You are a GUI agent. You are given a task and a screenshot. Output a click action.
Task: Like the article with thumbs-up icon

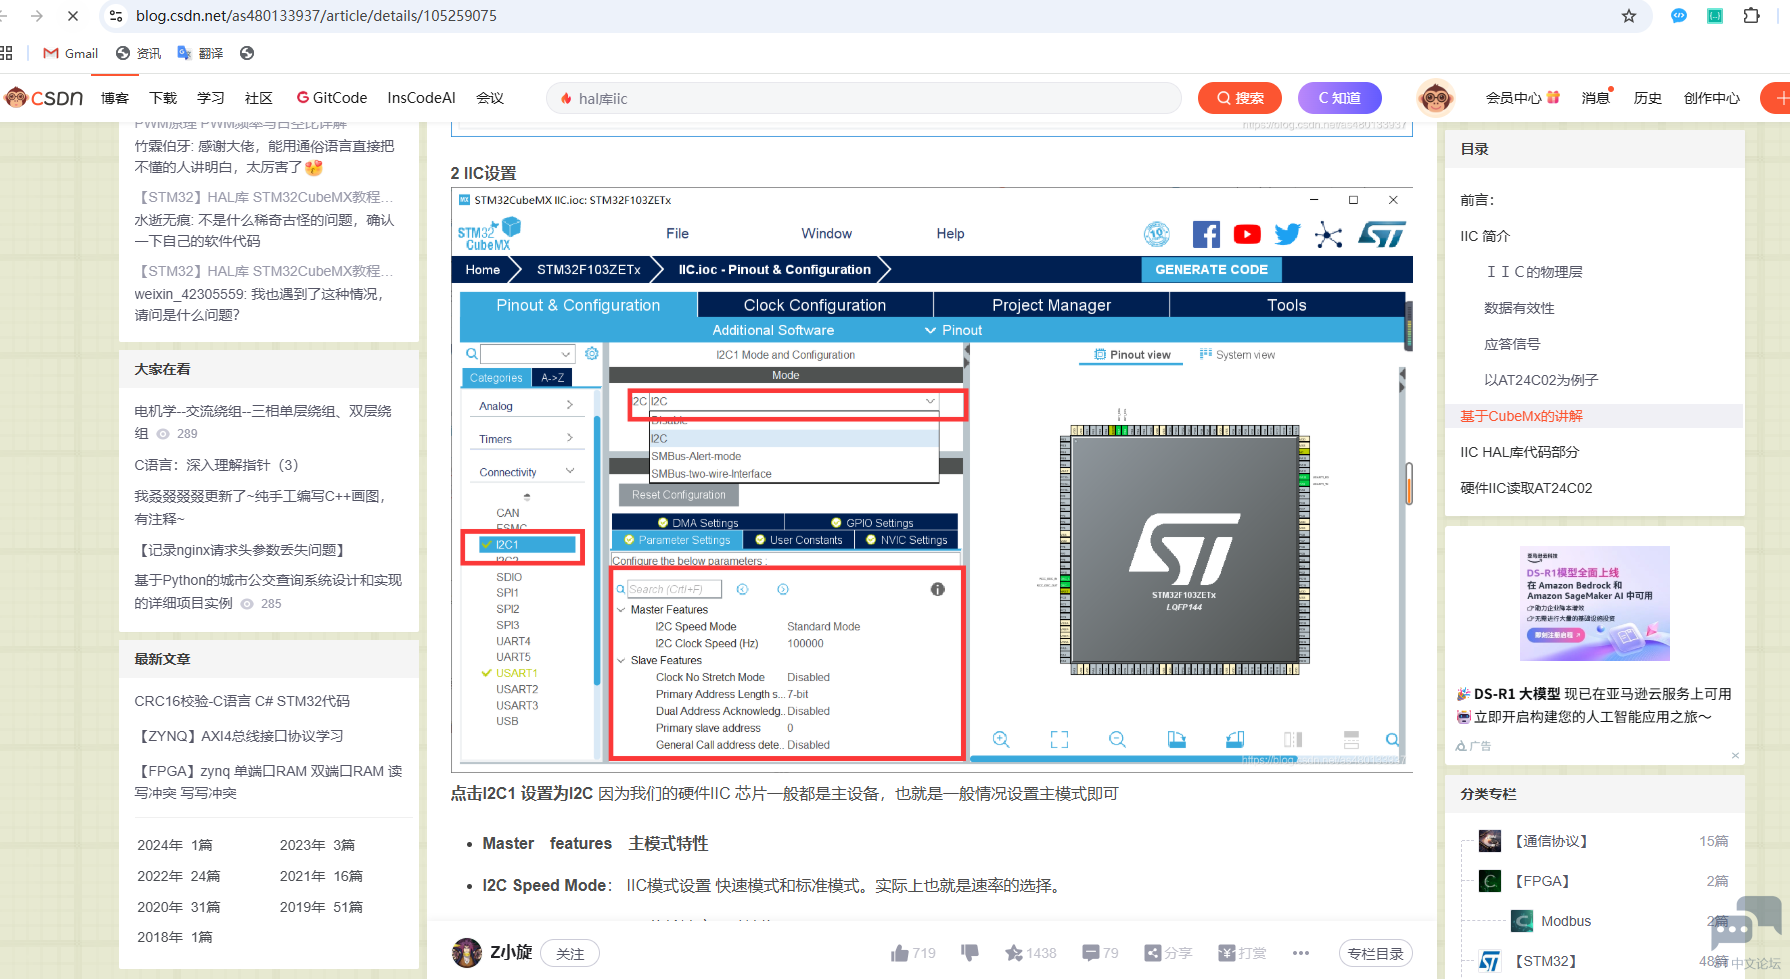(x=900, y=953)
